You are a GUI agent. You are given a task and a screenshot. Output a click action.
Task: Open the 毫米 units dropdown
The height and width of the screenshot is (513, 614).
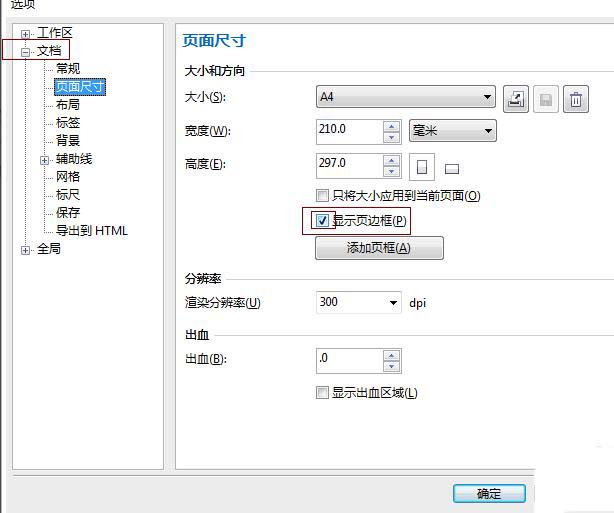pyautogui.click(x=452, y=130)
